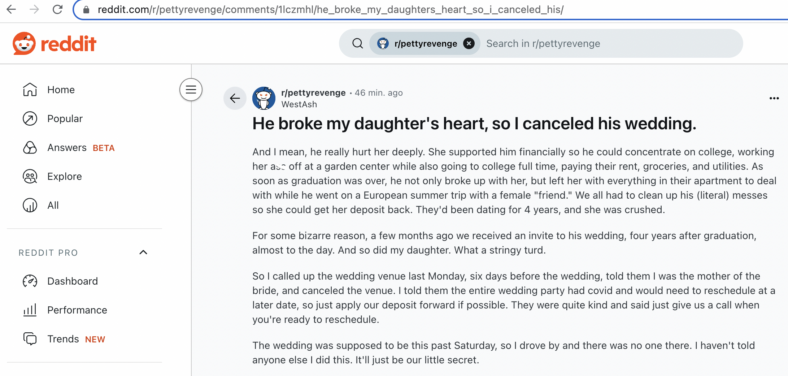
Task: Select the Answers BETA icon
Action: [30, 148]
